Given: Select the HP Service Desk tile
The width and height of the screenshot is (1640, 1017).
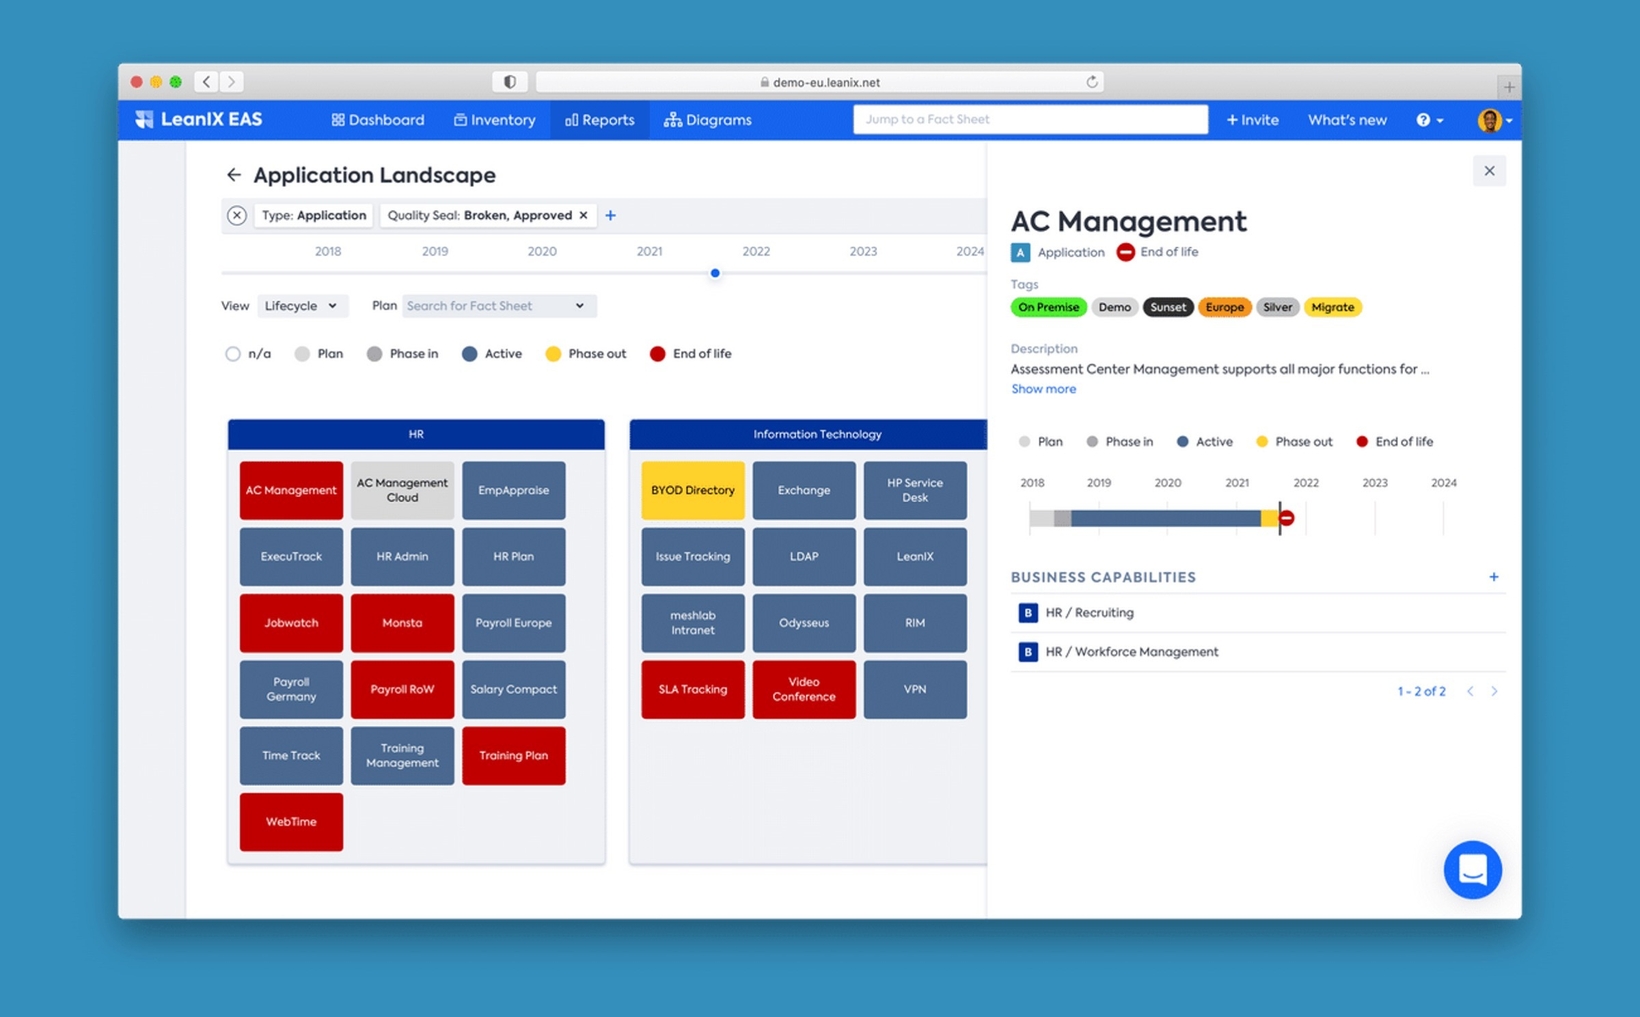Looking at the screenshot, I should click(915, 490).
